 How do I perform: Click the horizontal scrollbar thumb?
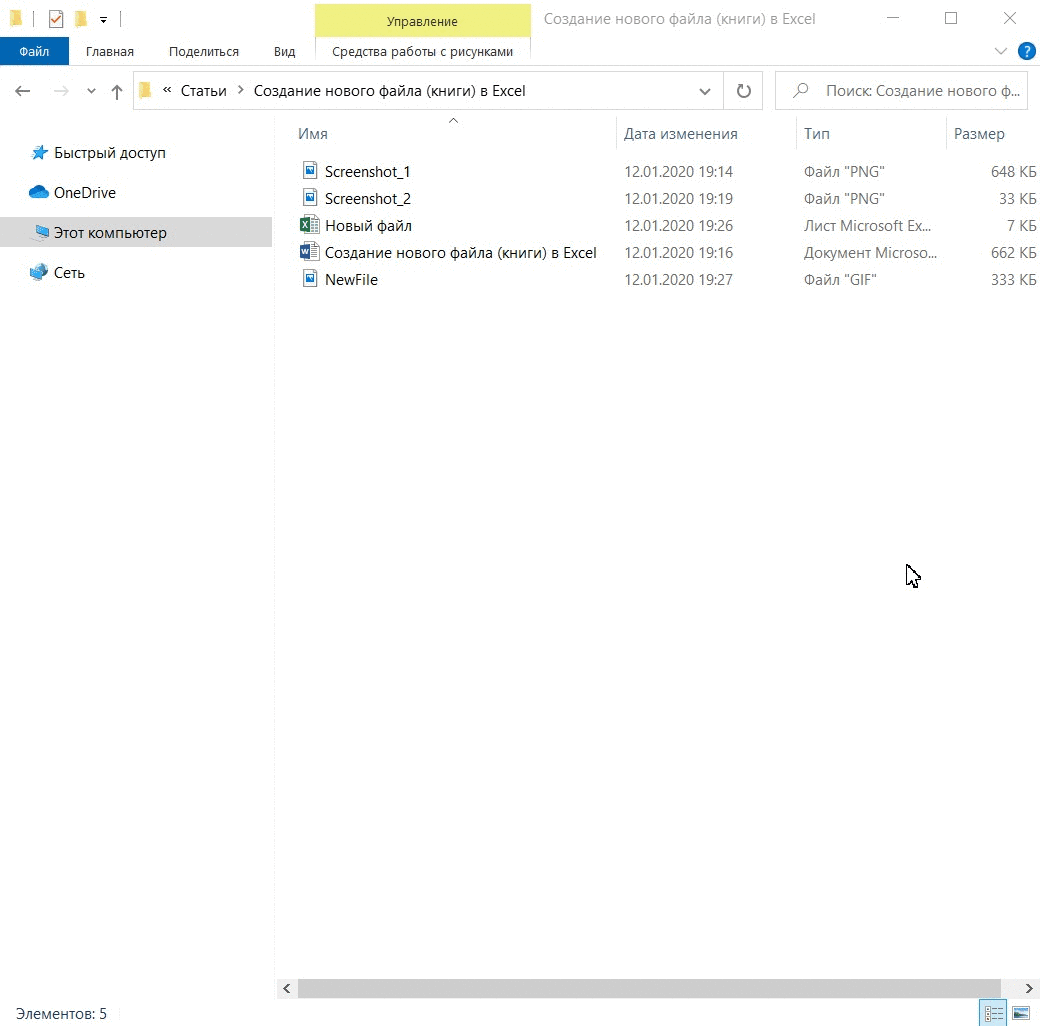pos(649,988)
